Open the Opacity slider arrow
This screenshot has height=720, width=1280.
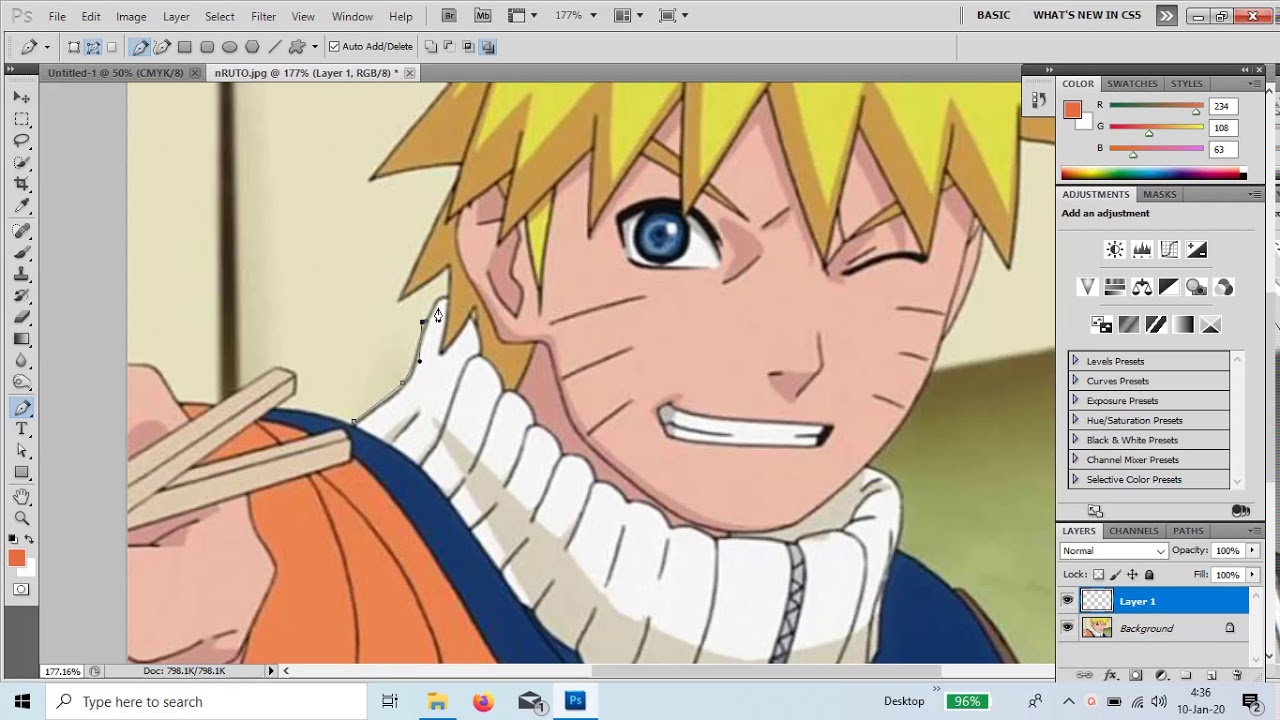tap(1251, 551)
